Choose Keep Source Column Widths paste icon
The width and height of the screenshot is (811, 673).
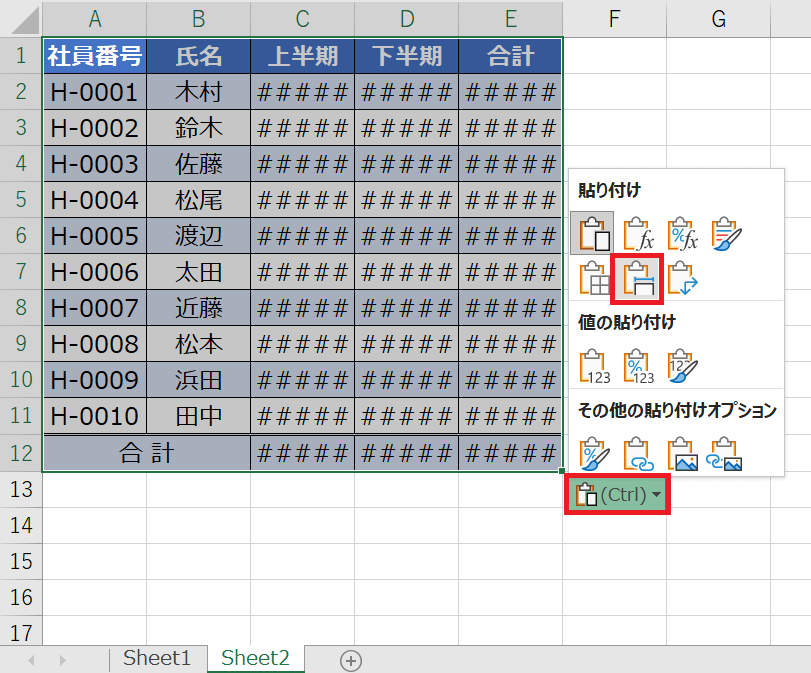click(637, 278)
